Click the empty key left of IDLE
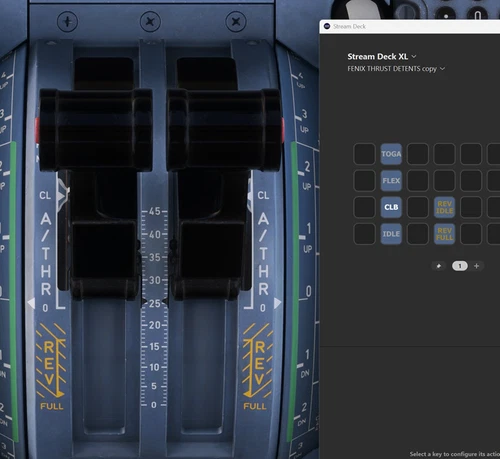 click(x=364, y=234)
